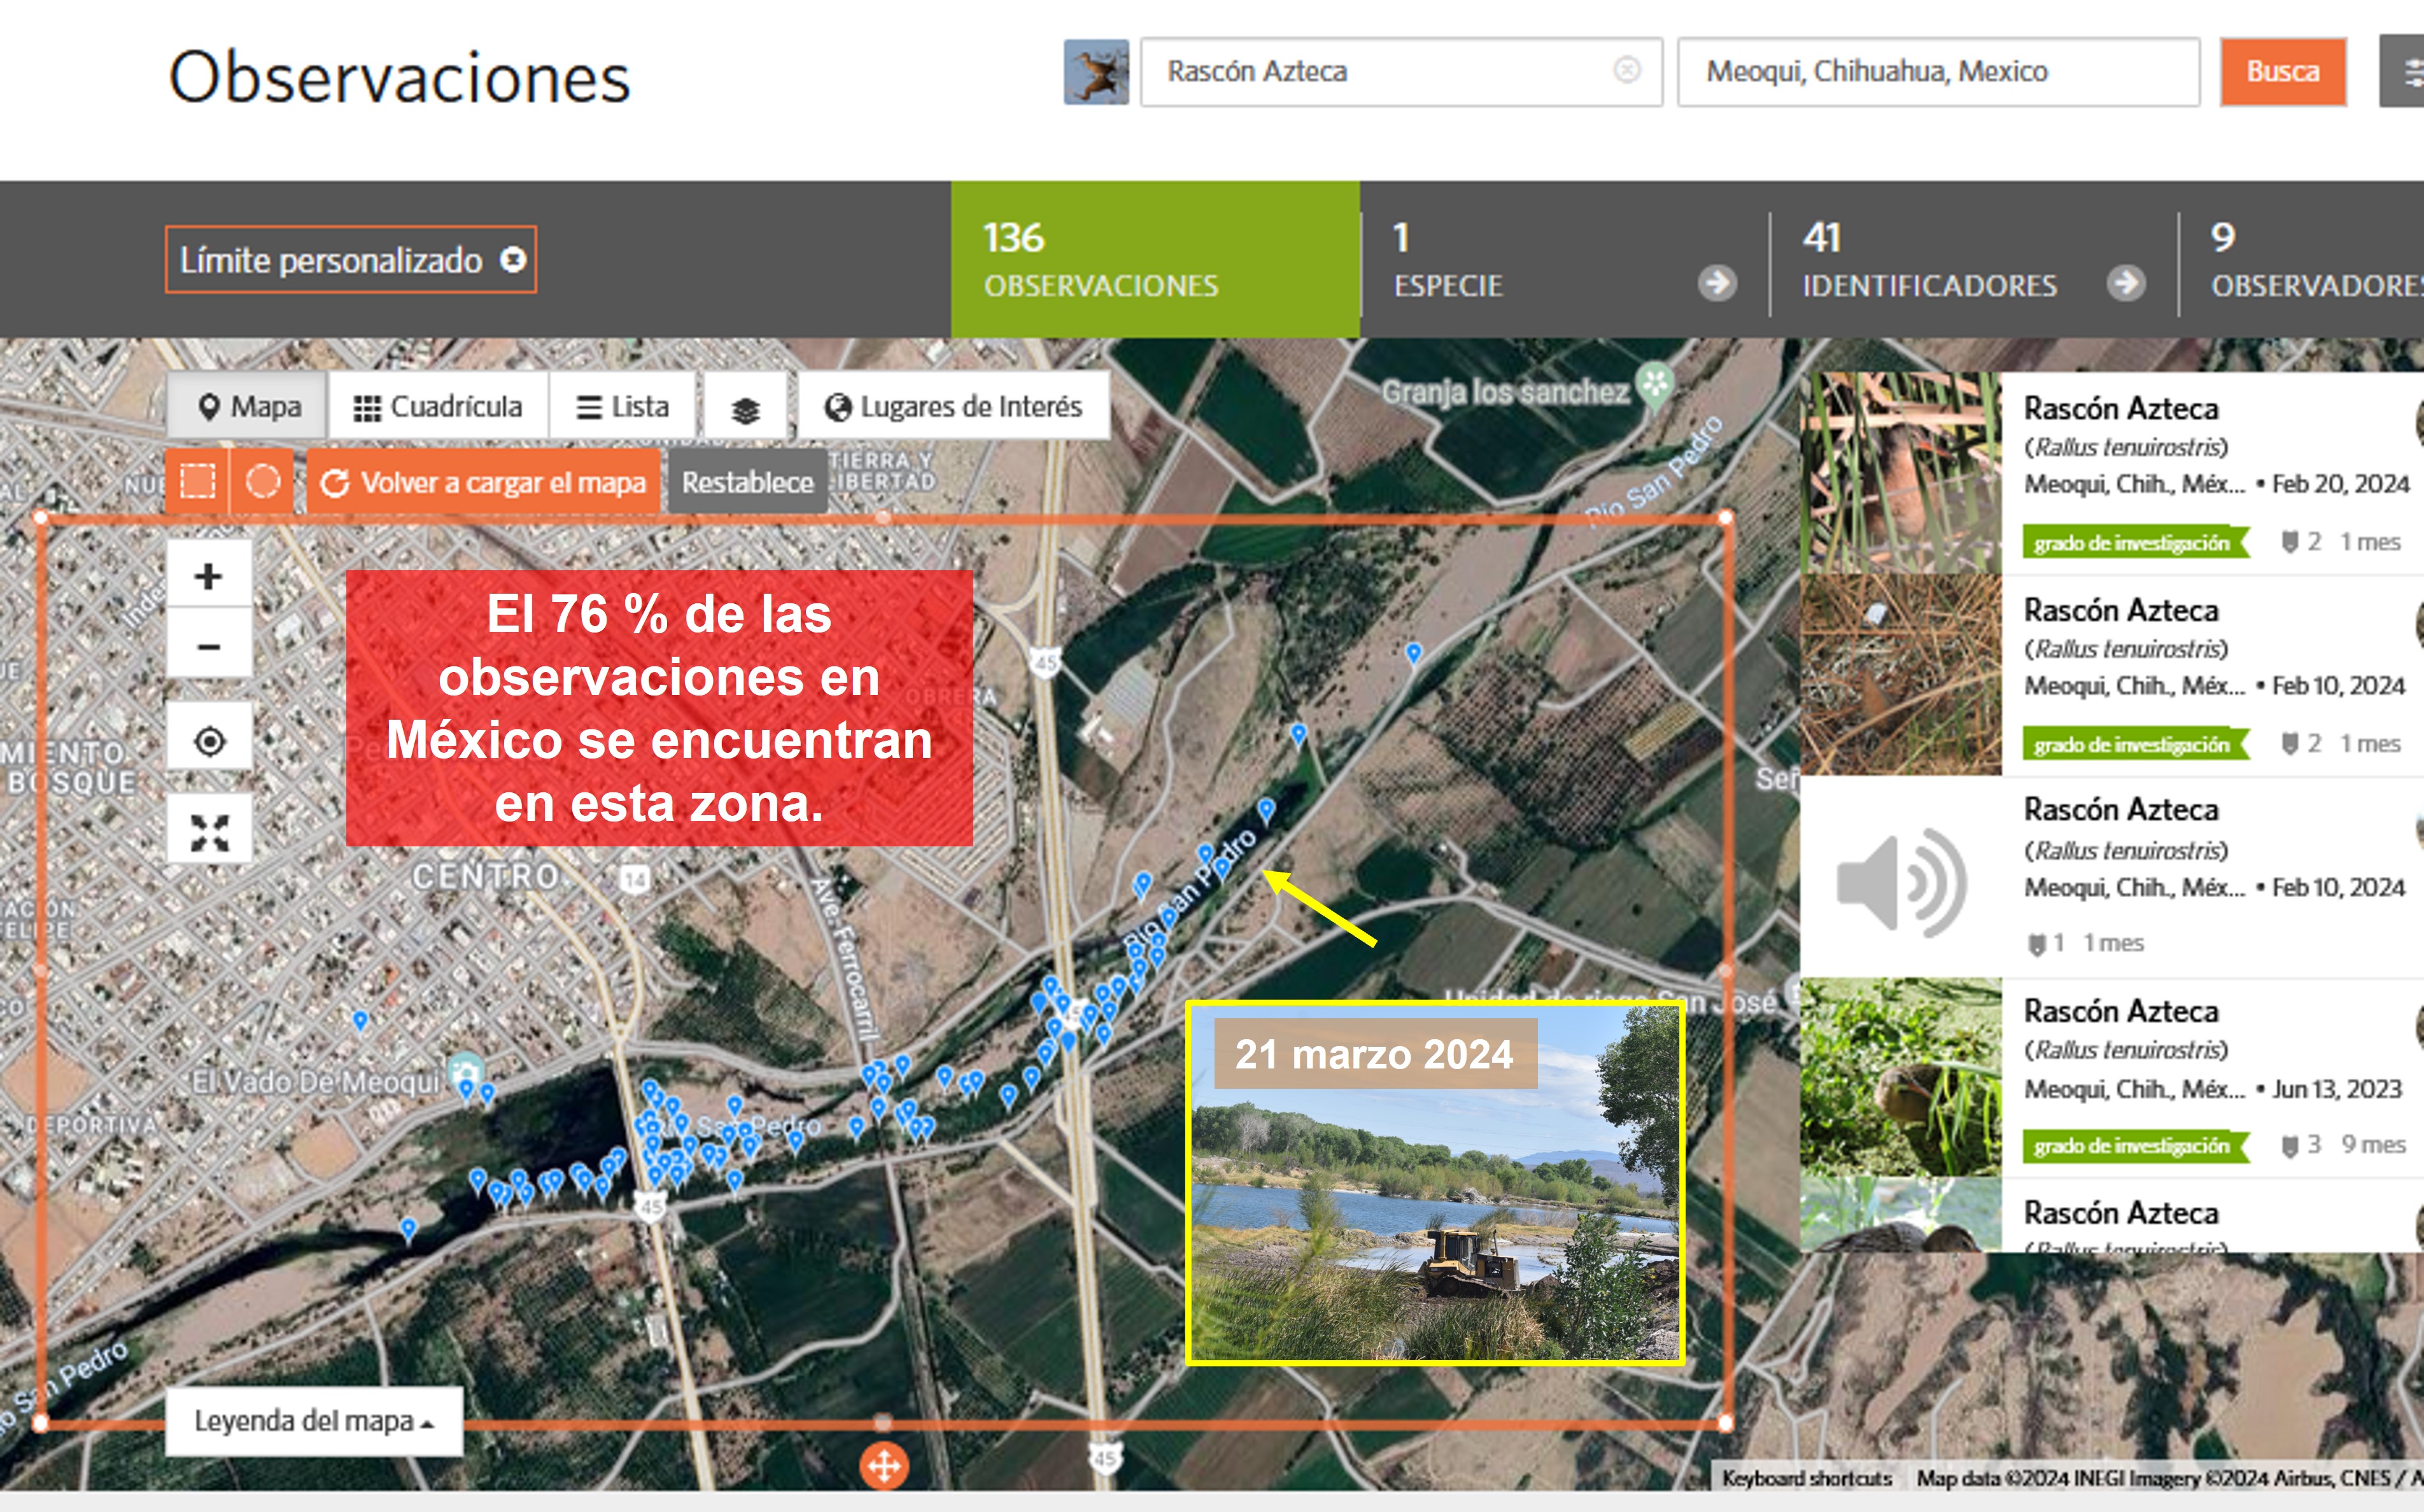
Task: Zoom in on the map
Action: pyautogui.click(x=208, y=576)
